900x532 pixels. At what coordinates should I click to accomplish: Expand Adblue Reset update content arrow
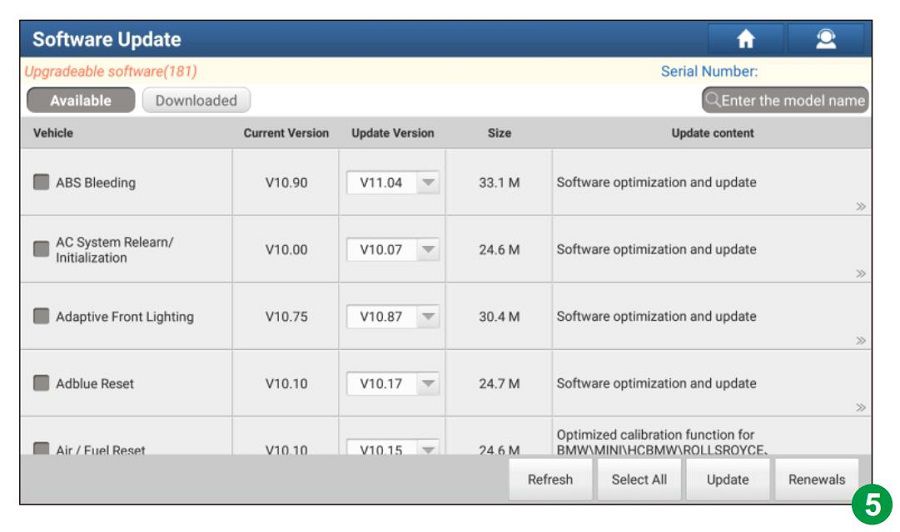tap(860, 407)
